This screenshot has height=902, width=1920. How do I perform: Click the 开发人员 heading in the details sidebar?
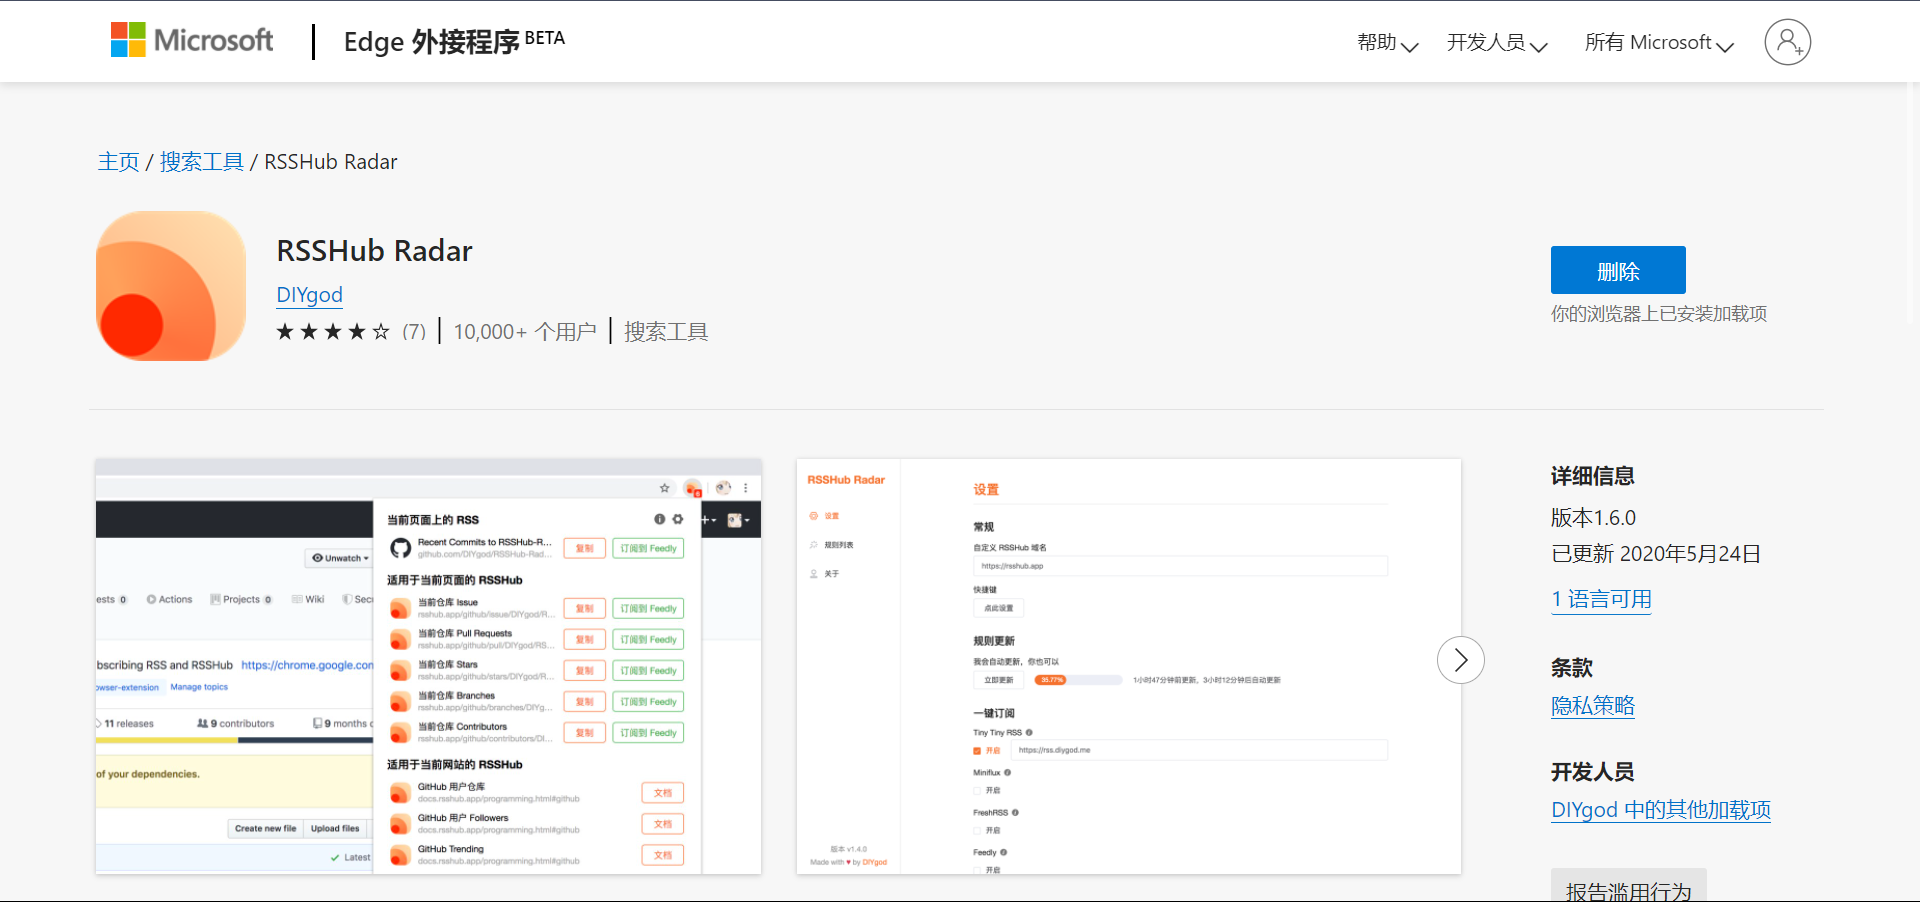1593,772
